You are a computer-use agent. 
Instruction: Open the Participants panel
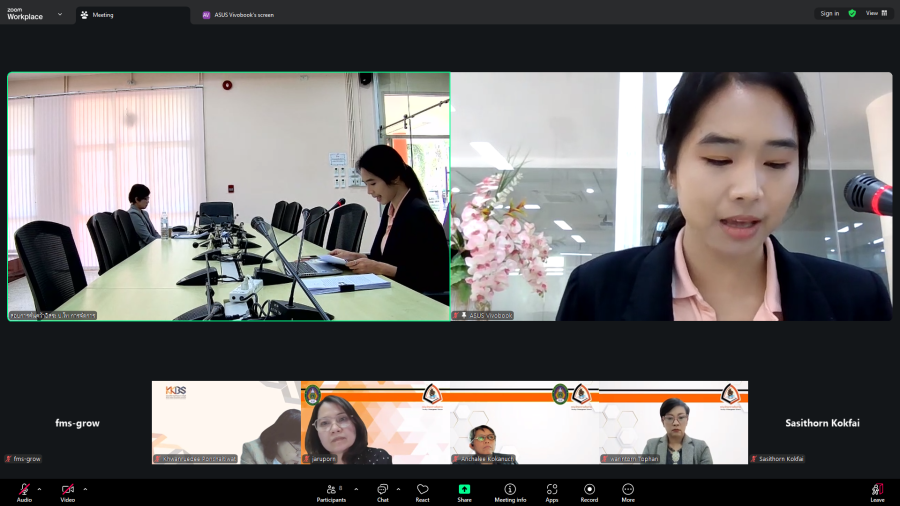click(331, 491)
